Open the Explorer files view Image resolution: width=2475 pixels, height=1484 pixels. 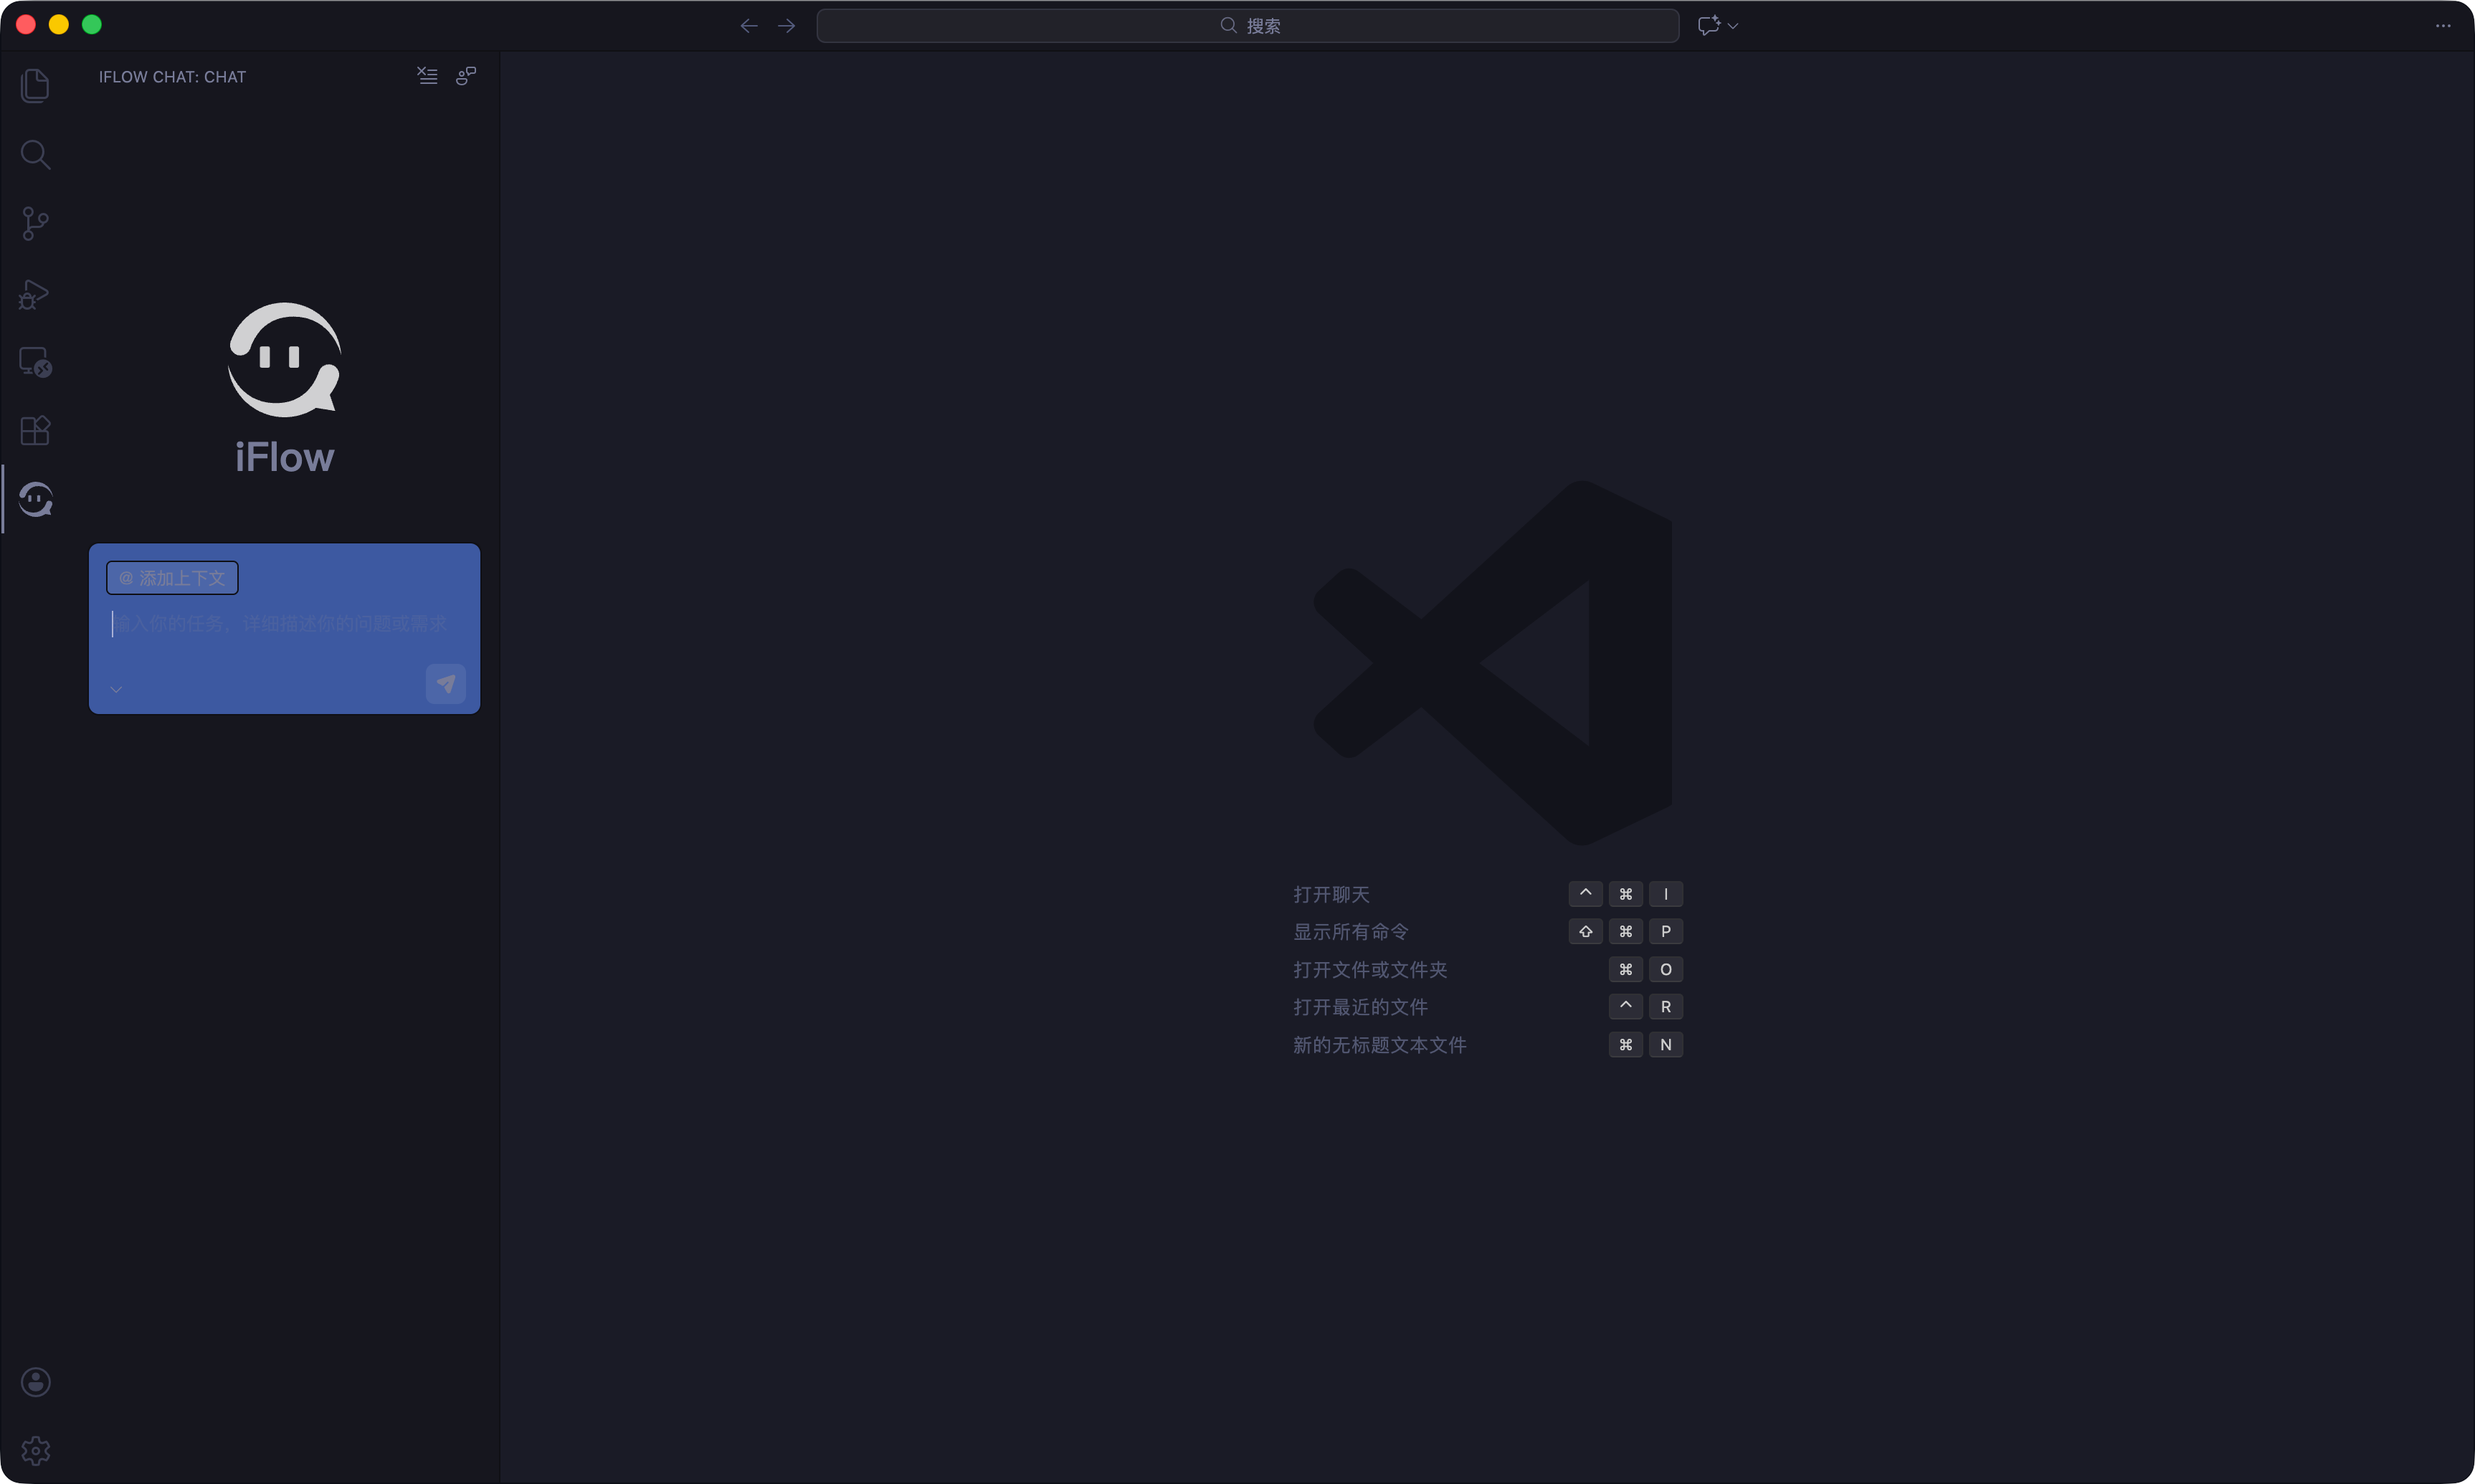coord(35,85)
